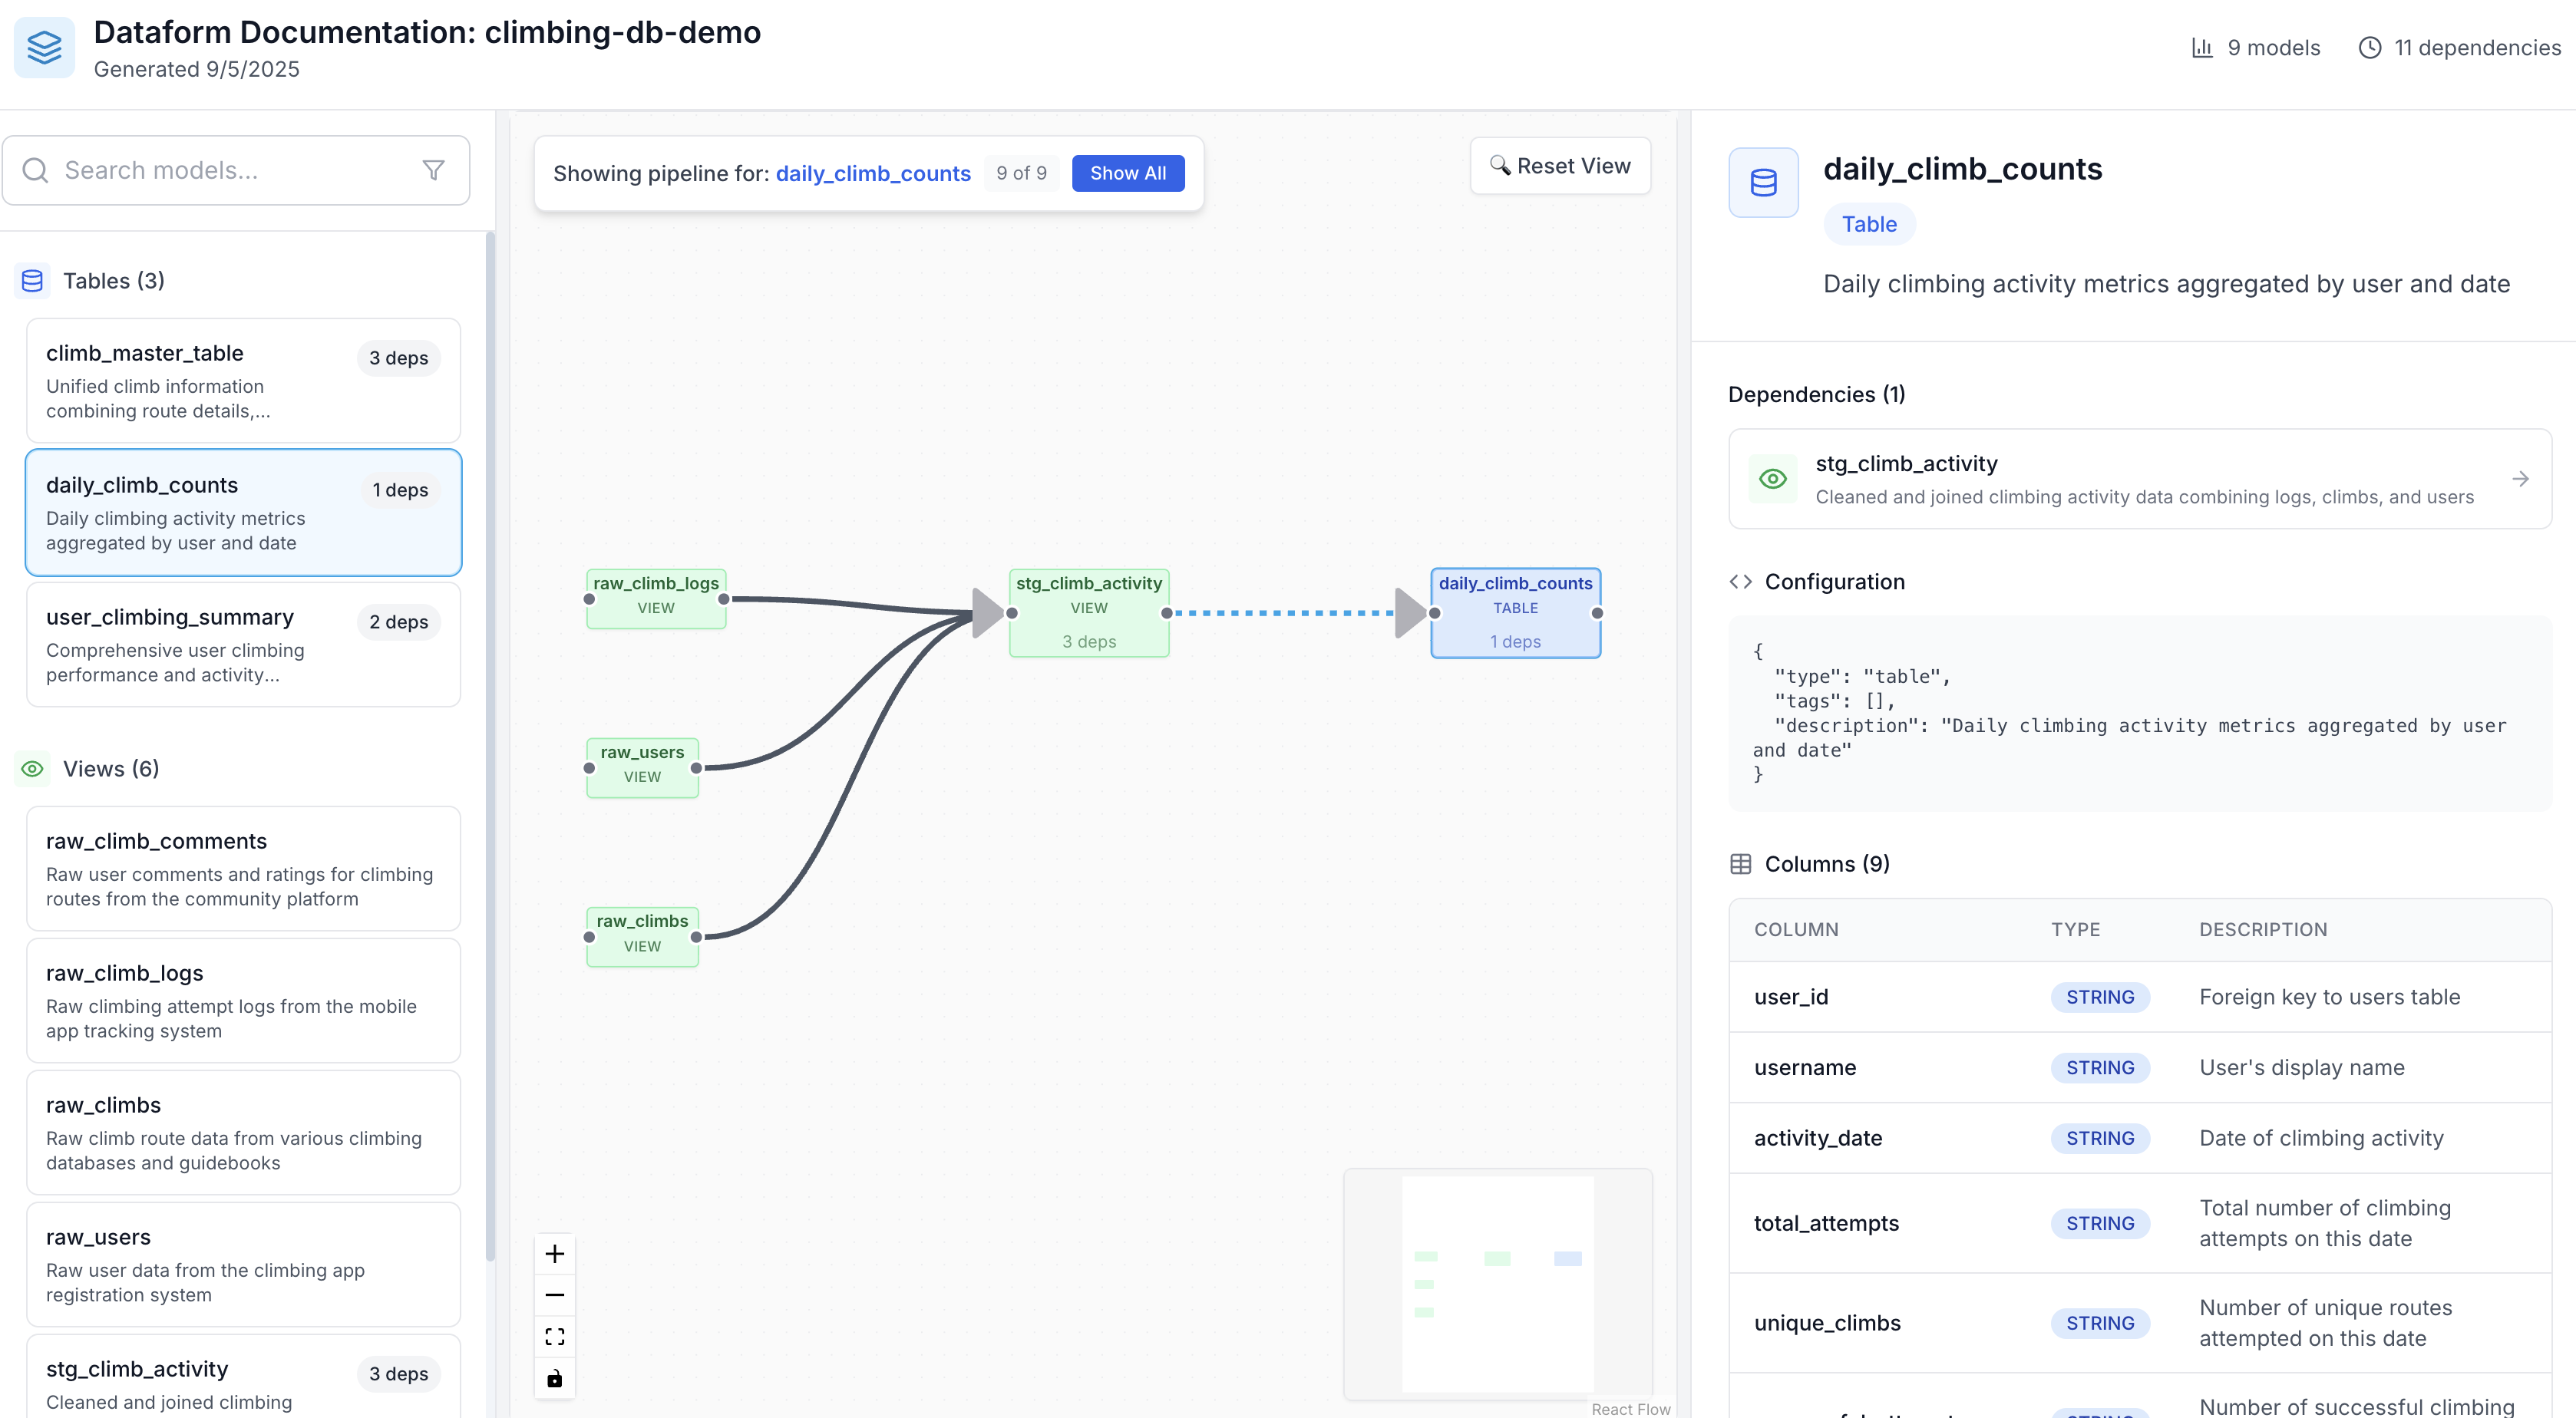The image size is (2576, 1418).
Task: Click the raw_users graph node
Action: 642,768
